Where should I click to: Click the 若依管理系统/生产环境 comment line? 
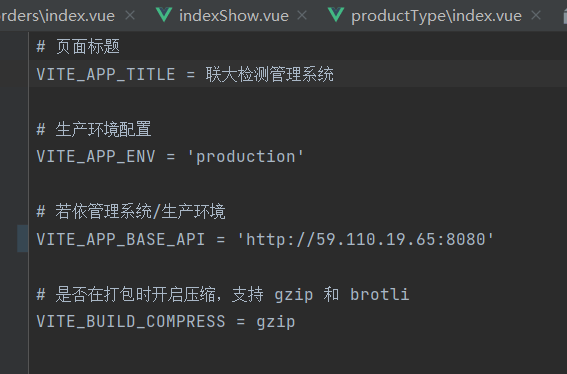point(131,212)
